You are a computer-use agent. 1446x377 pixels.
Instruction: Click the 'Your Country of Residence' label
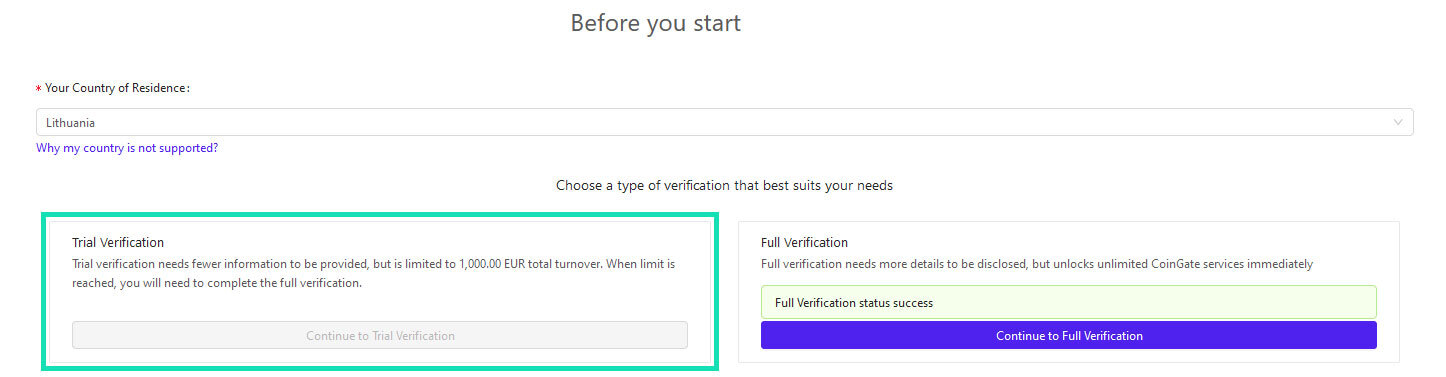(116, 88)
